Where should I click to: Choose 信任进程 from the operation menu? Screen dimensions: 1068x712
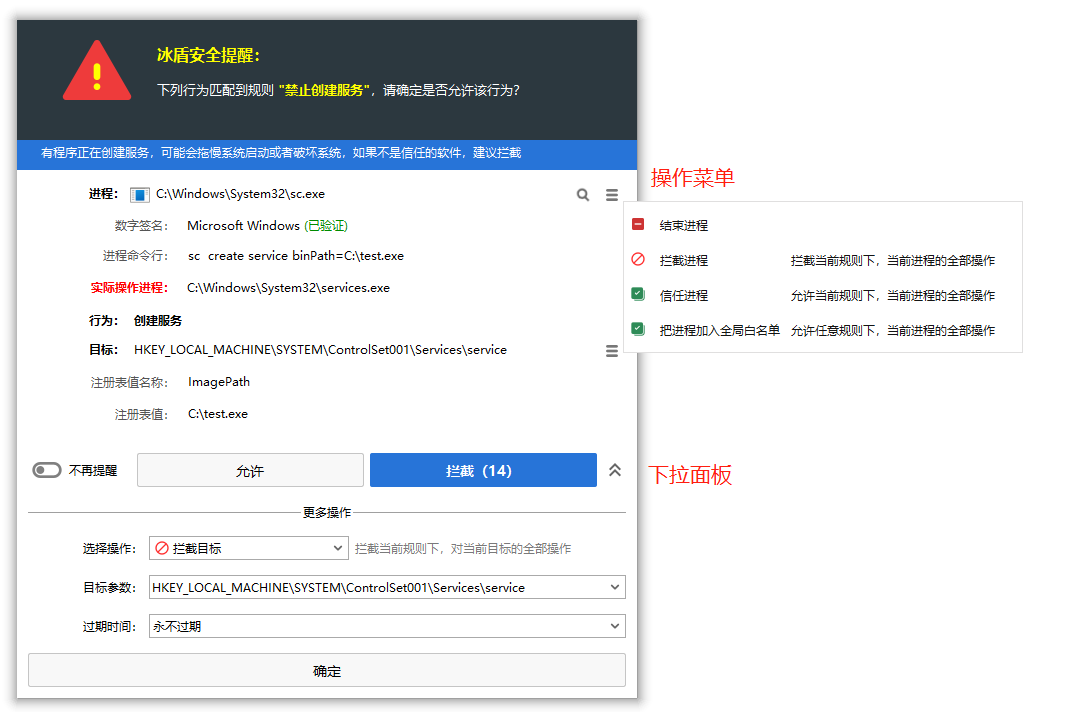point(684,296)
